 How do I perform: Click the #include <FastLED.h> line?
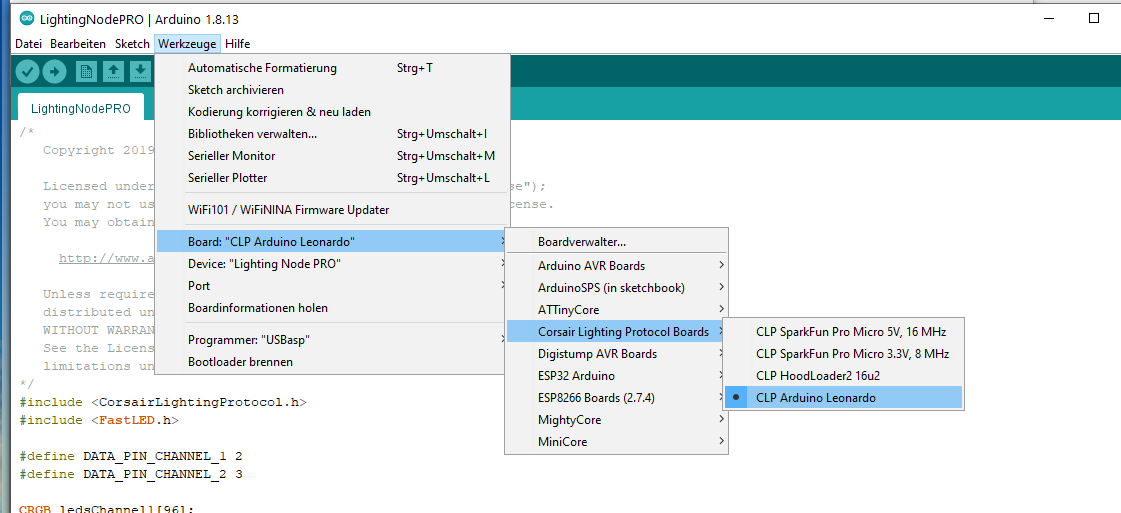tap(99, 420)
